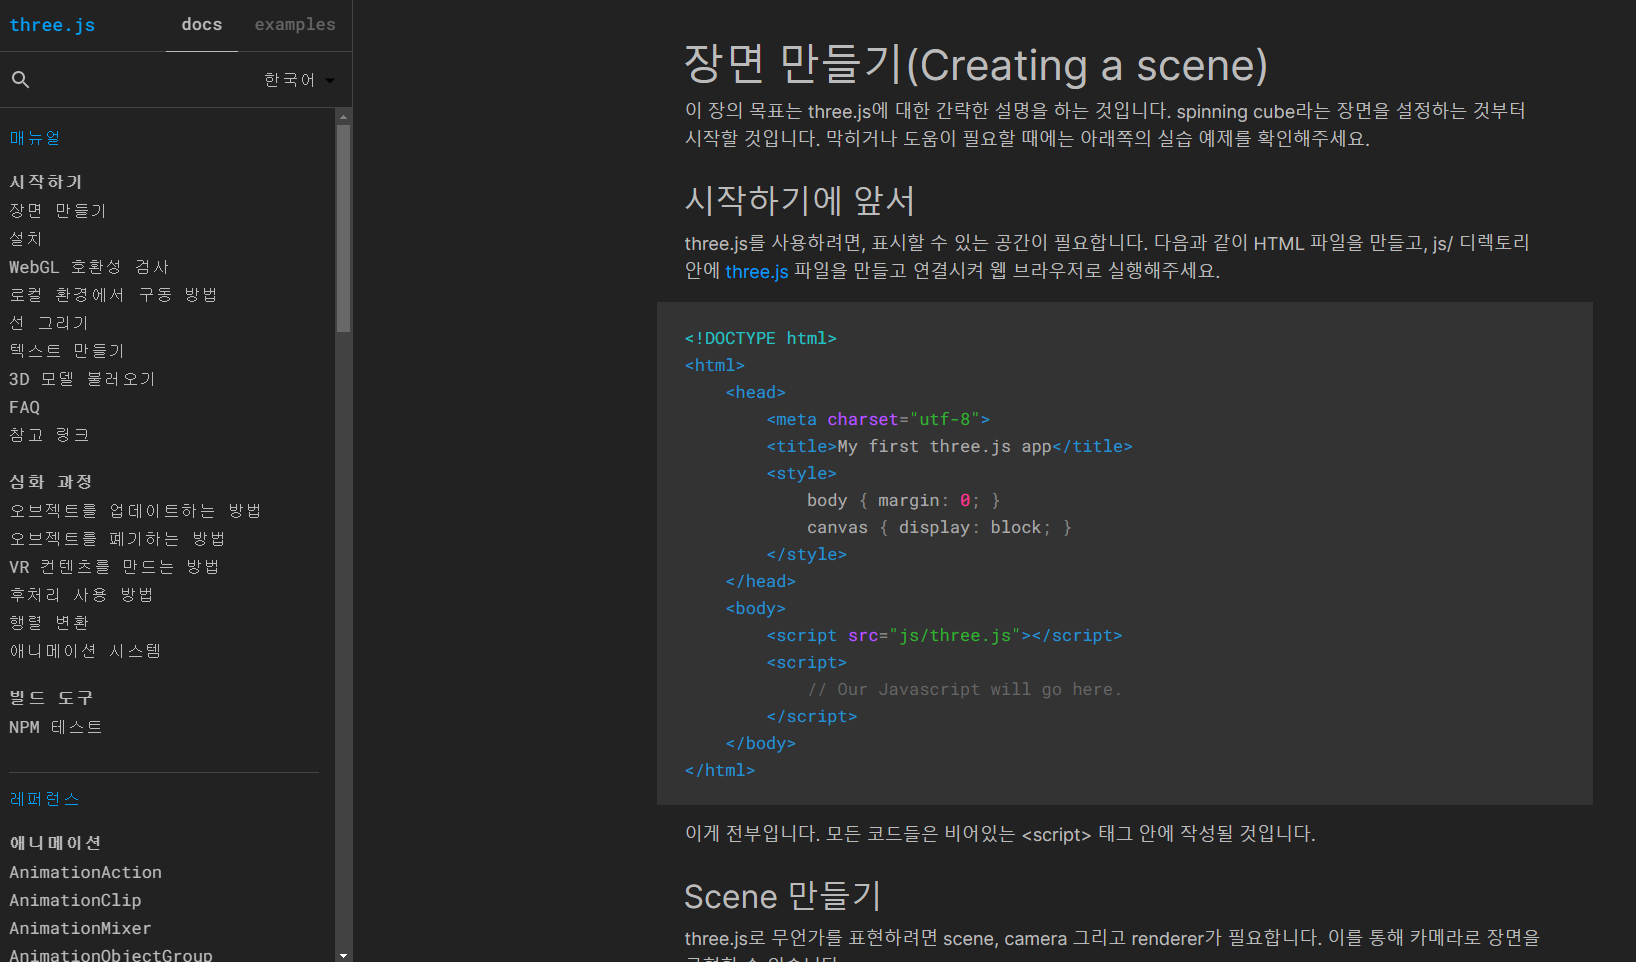1636x962 pixels.
Task: Click the body margin CSS line
Action: tap(904, 501)
